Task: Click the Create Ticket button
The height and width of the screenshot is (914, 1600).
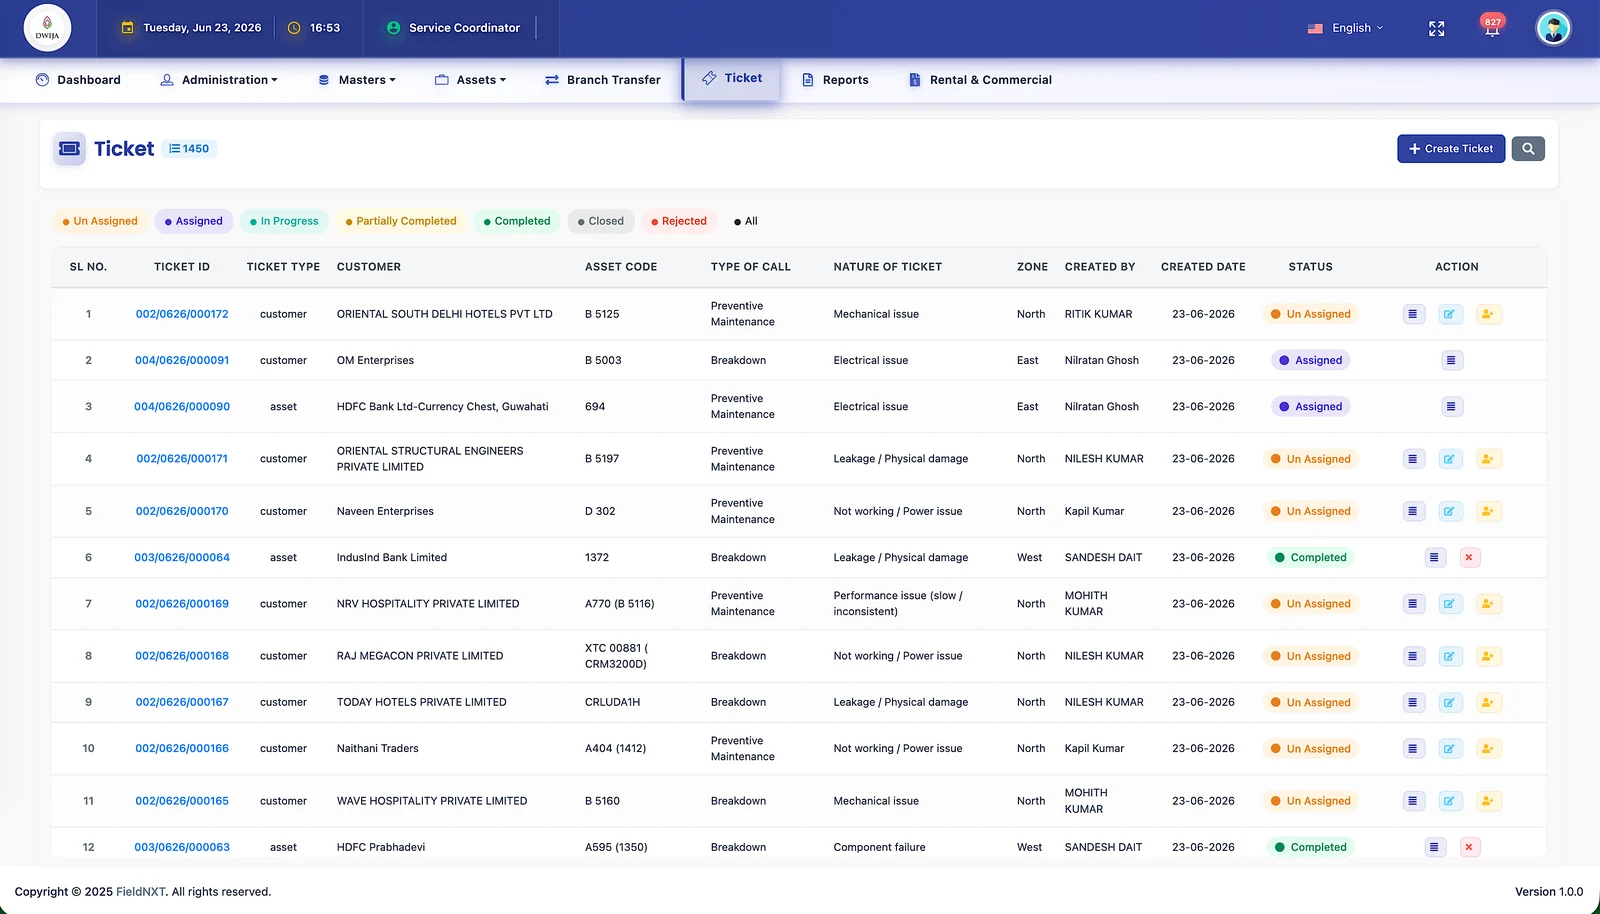Action: 1451,149
